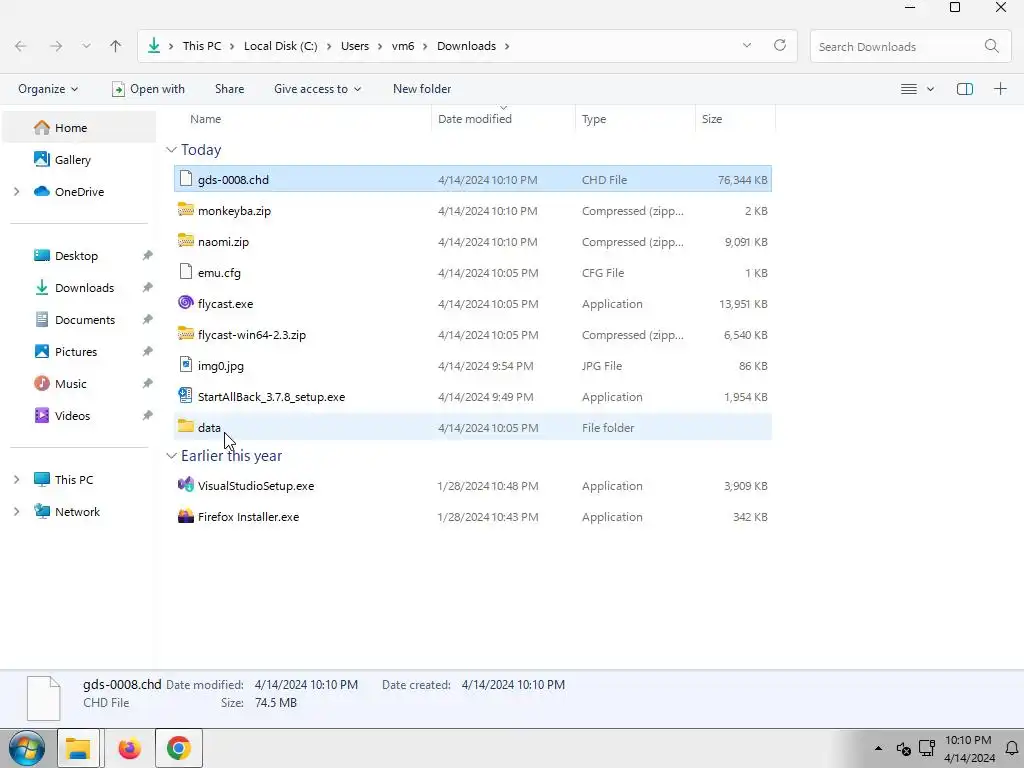
Task: Click Open with in the toolbar
Action: pos(148,89)
